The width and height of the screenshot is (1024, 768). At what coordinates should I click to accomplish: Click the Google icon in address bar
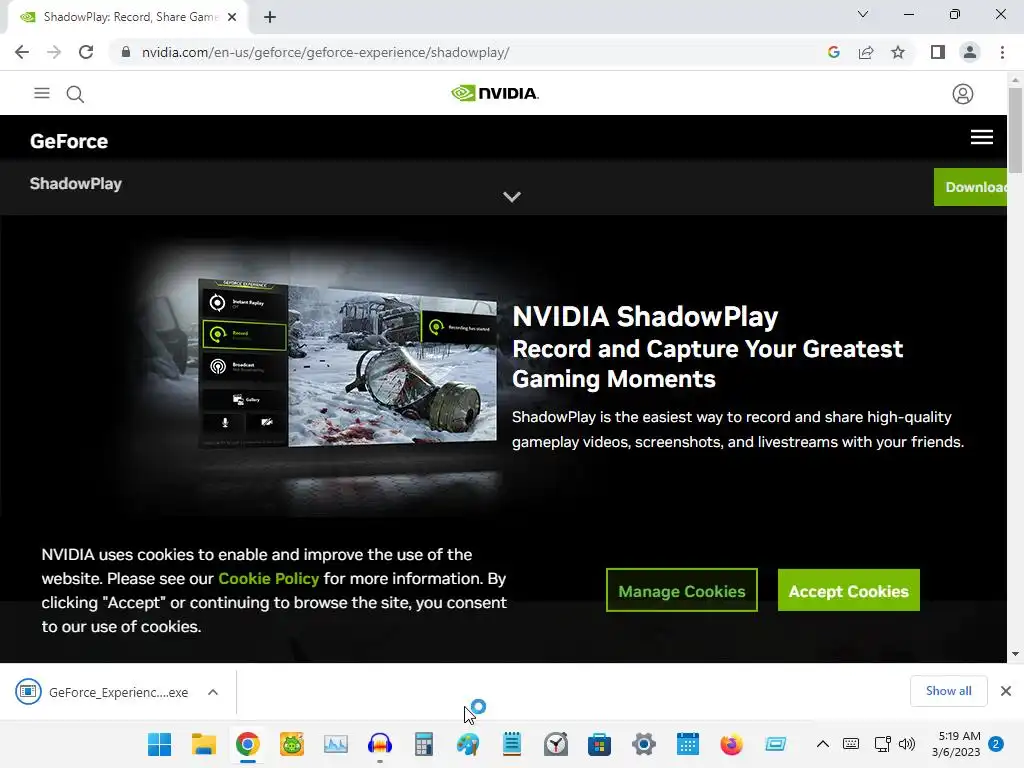(833, 52)
